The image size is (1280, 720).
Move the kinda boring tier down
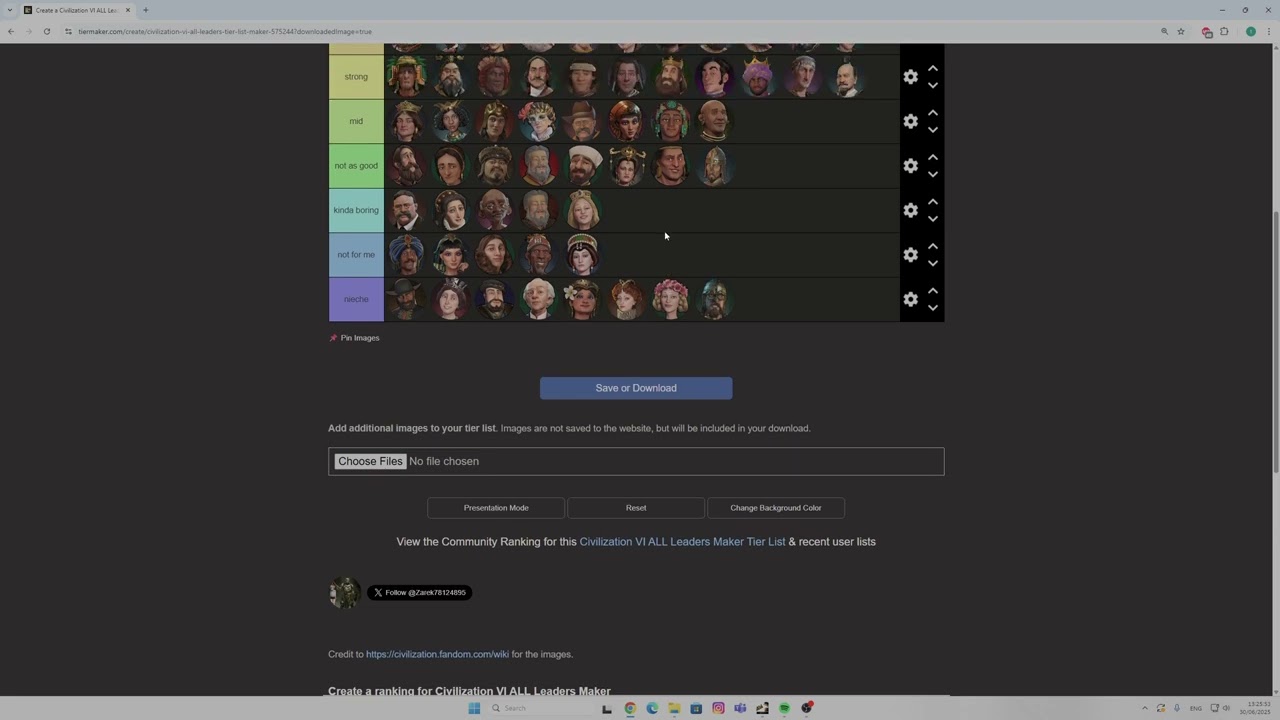932,219
